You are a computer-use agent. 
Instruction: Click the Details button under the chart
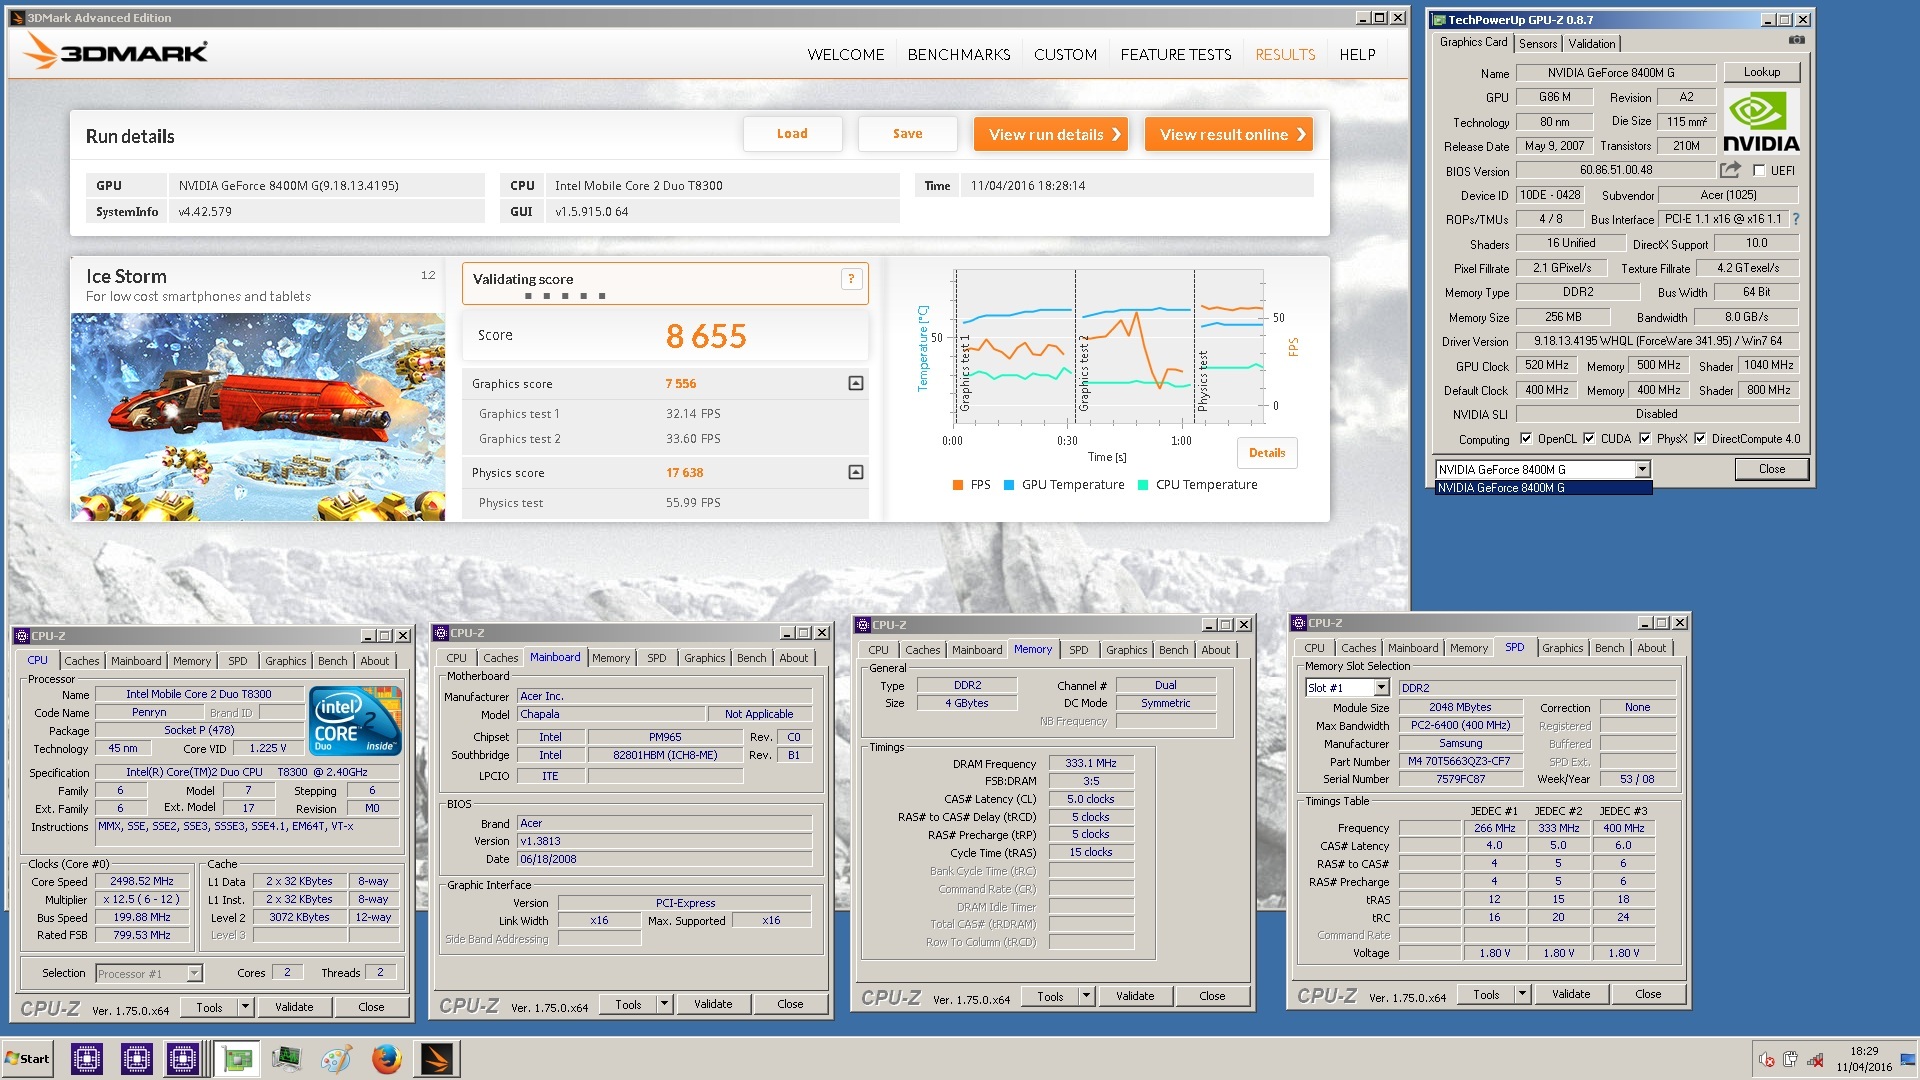click(1267, 453)
